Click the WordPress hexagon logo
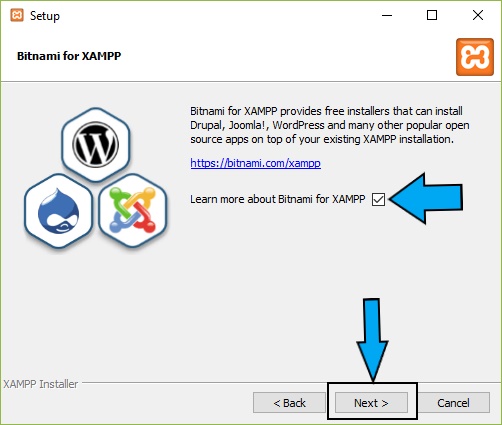This screenshot has width=502, height=425. pos(96,145)
